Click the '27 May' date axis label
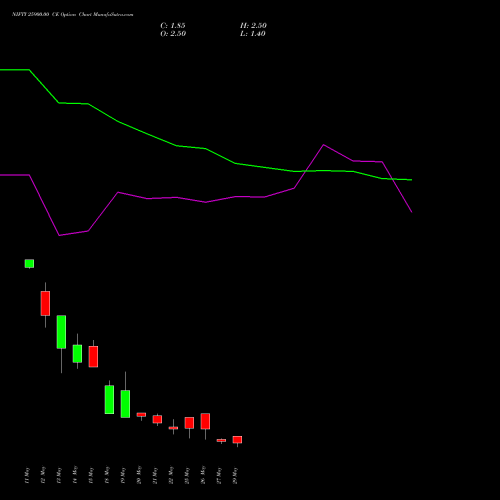Image resolution: width=500 pixels, height=500 pixels. tap(219, 475)
